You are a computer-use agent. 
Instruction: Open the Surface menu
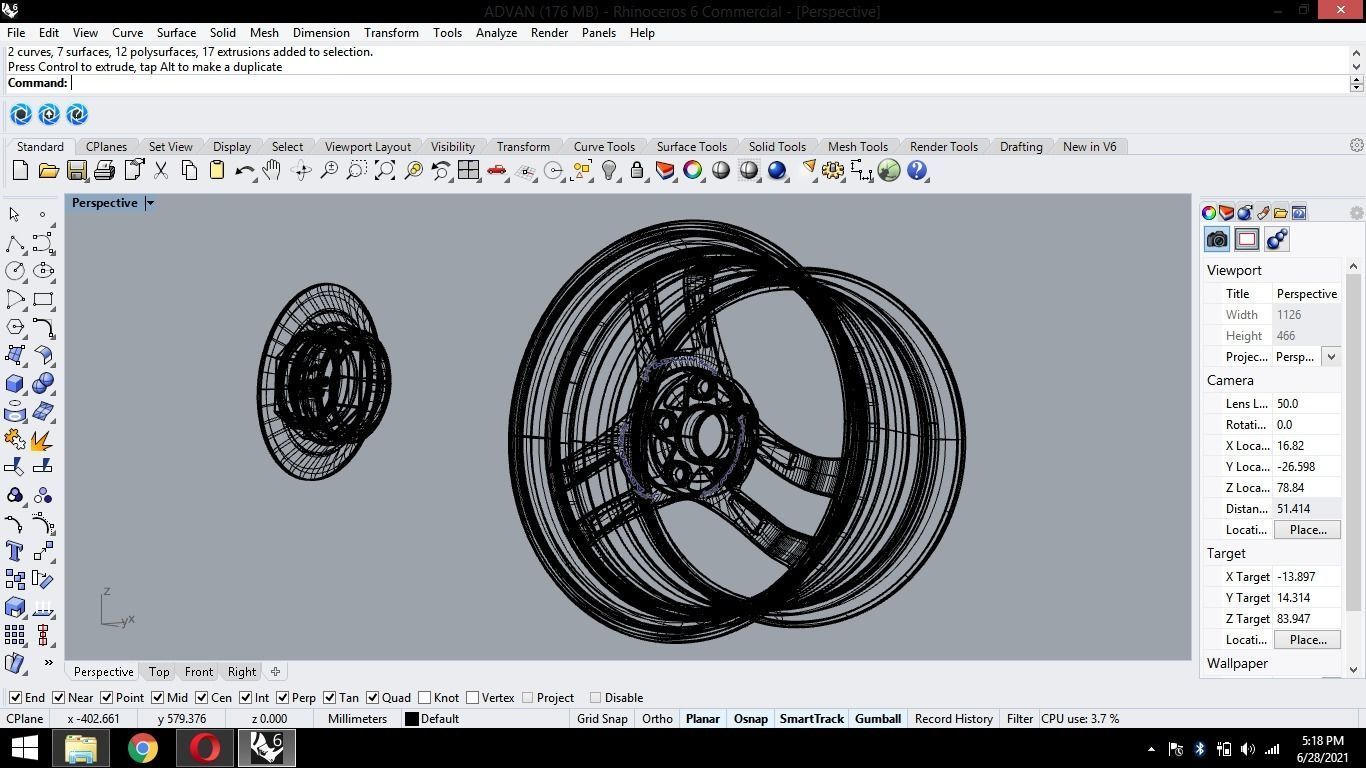pyautogui.click(x=176, y=33)
